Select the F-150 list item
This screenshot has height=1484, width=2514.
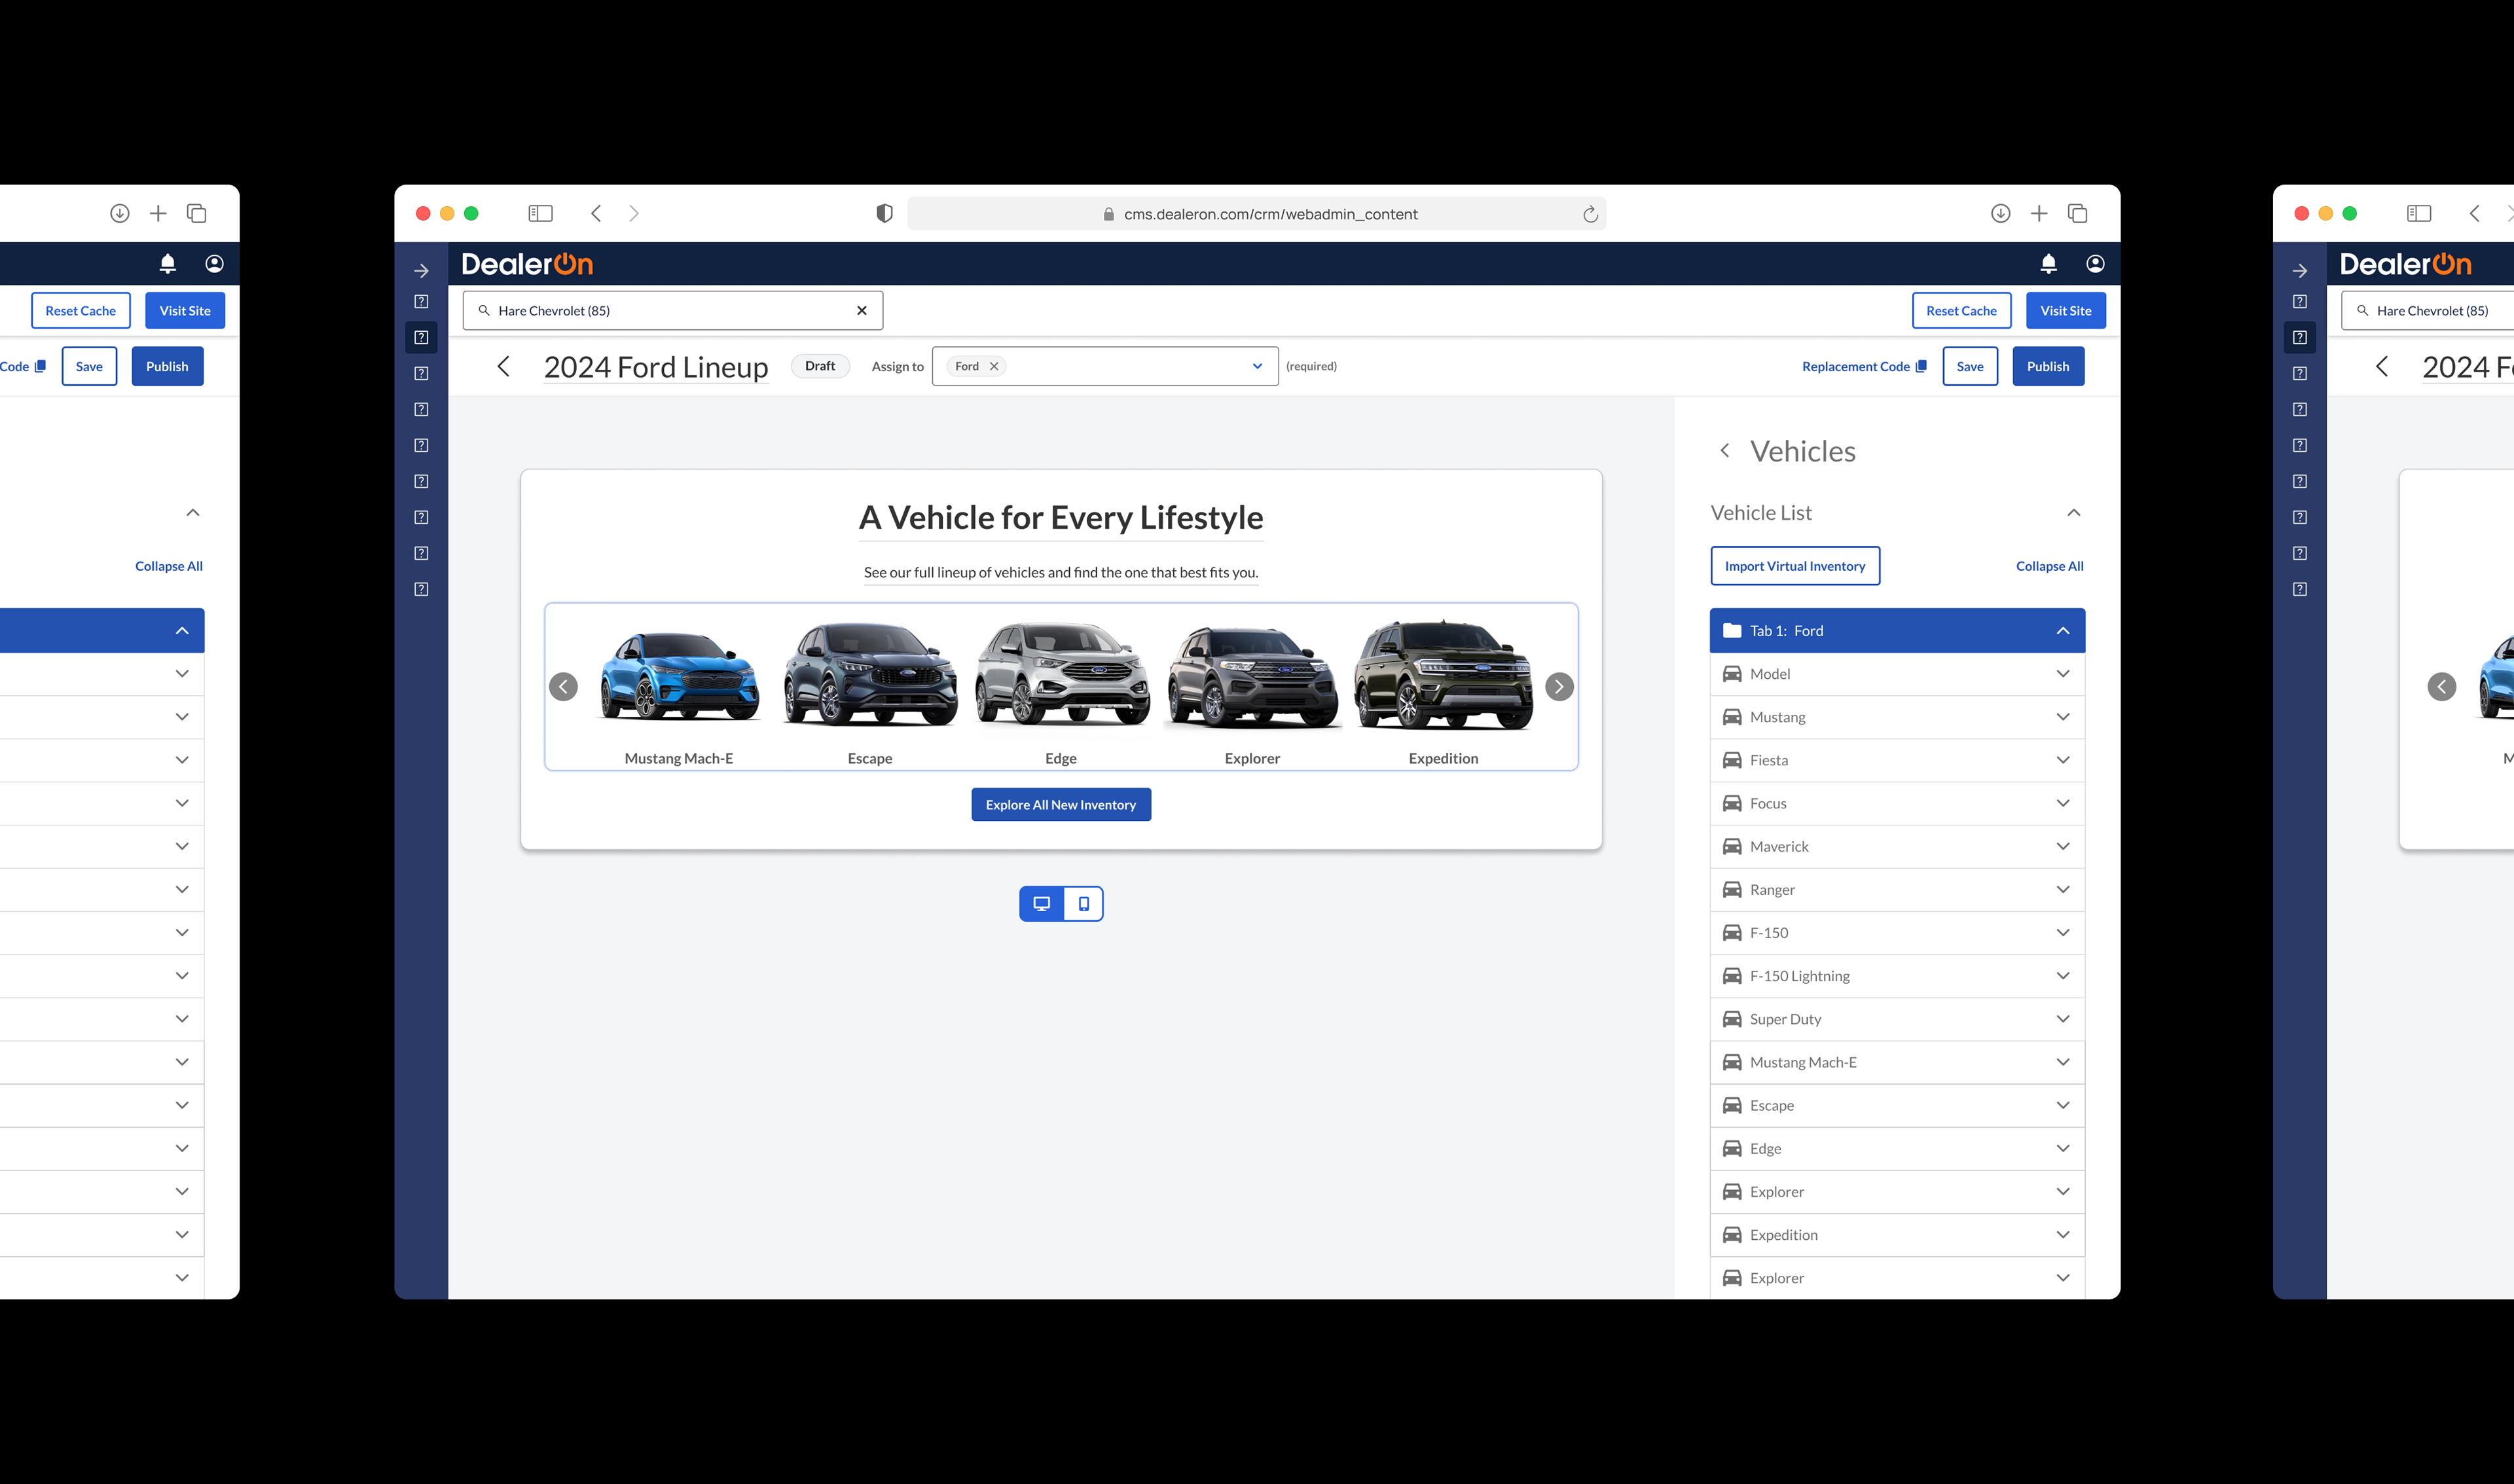pyautogui.click(x=1896, y=933)
